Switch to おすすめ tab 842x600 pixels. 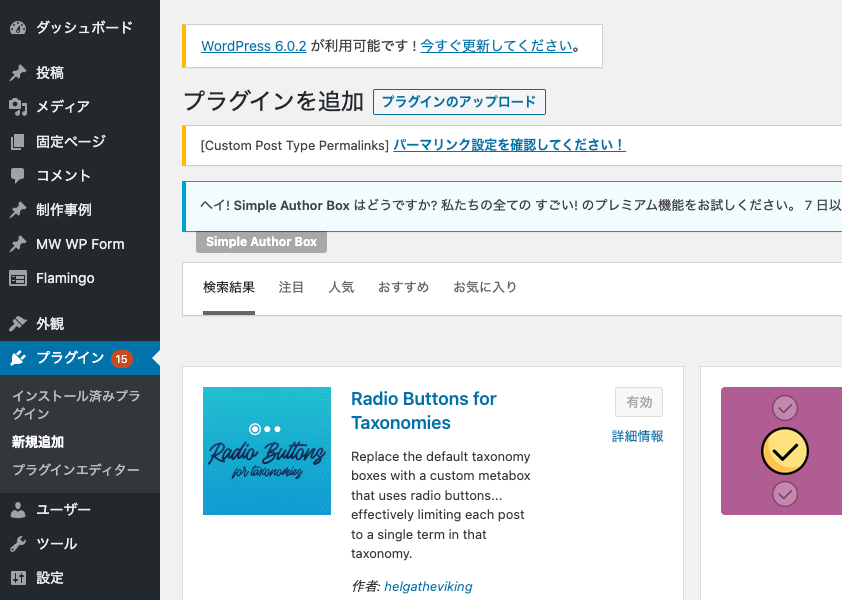click(404, 287)
